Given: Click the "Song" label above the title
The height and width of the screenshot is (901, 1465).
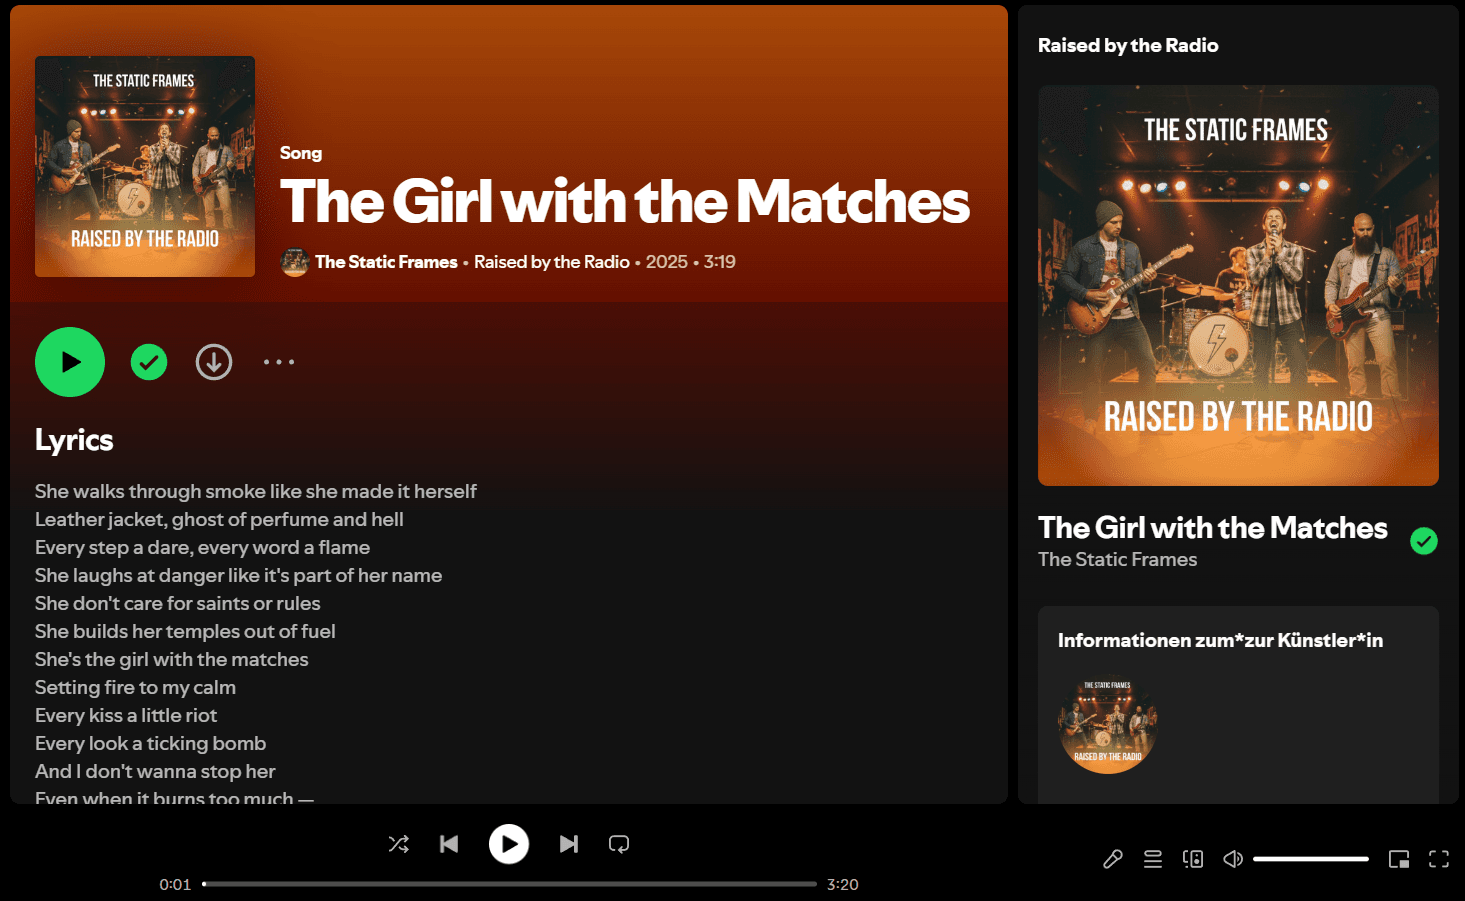Looking at the screenshot, I should [x=301, y=153].
